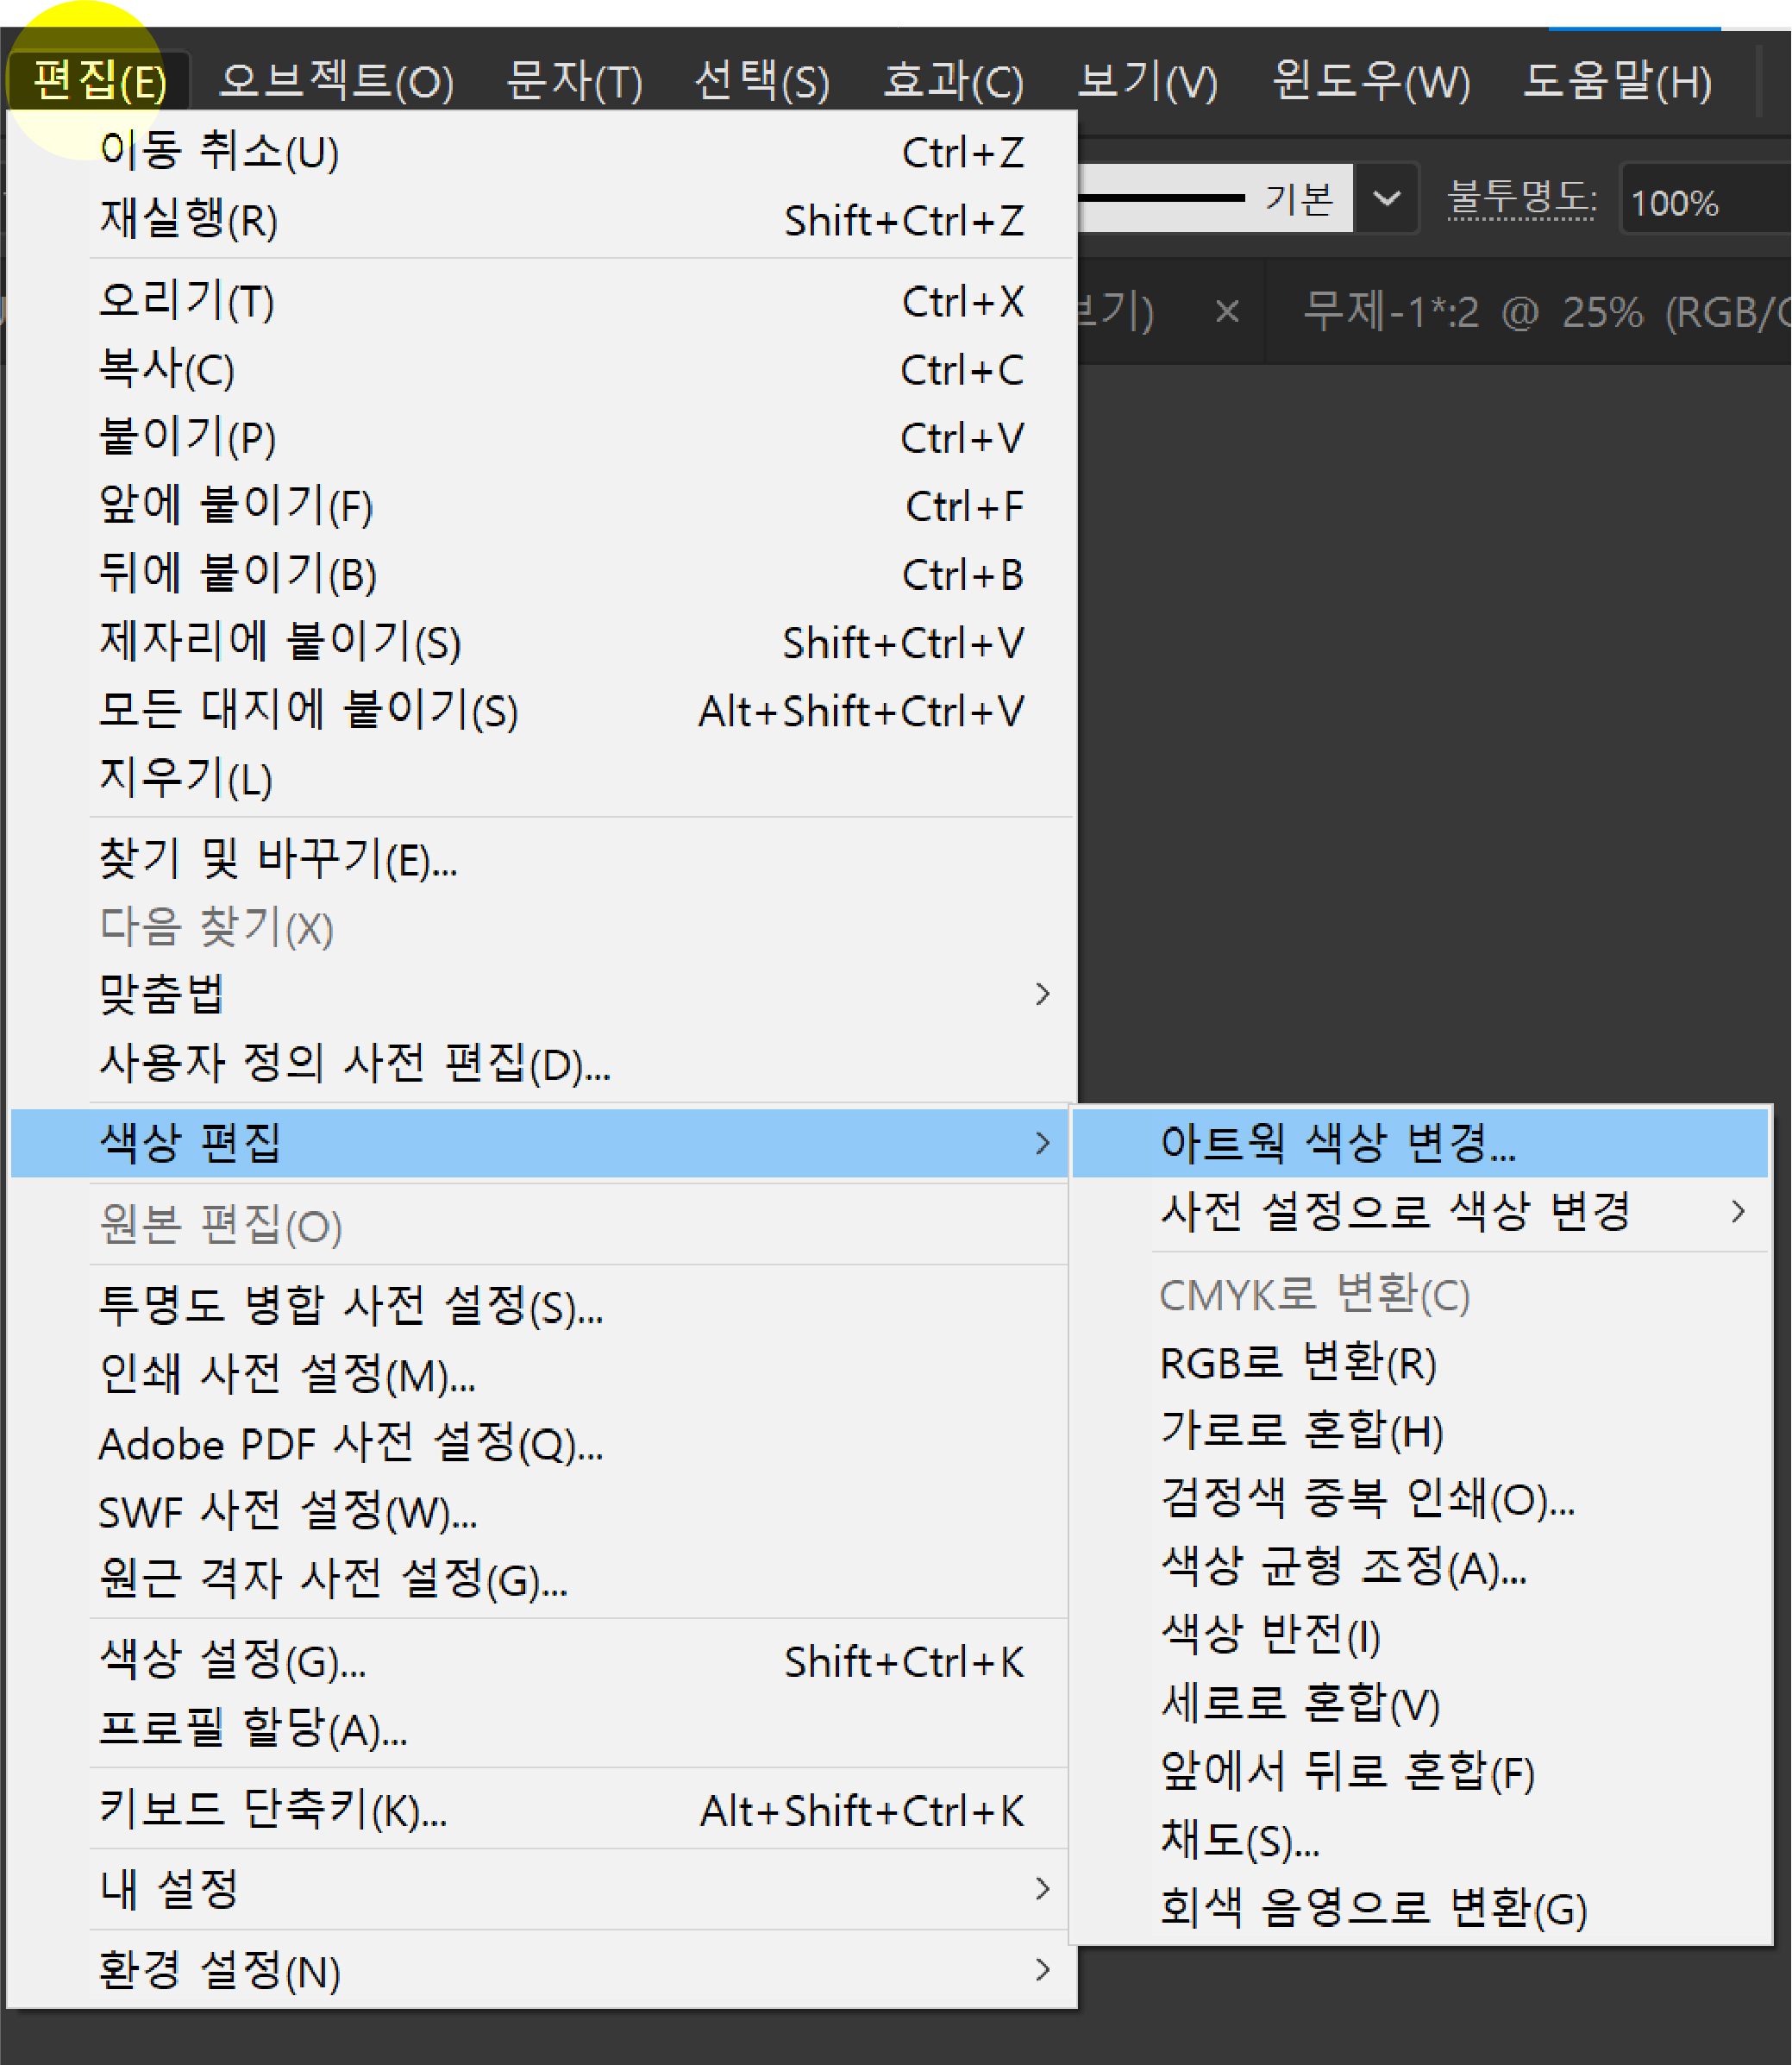
Task: Select RGB로 변환(R) option
Action: (1297, 1362)
